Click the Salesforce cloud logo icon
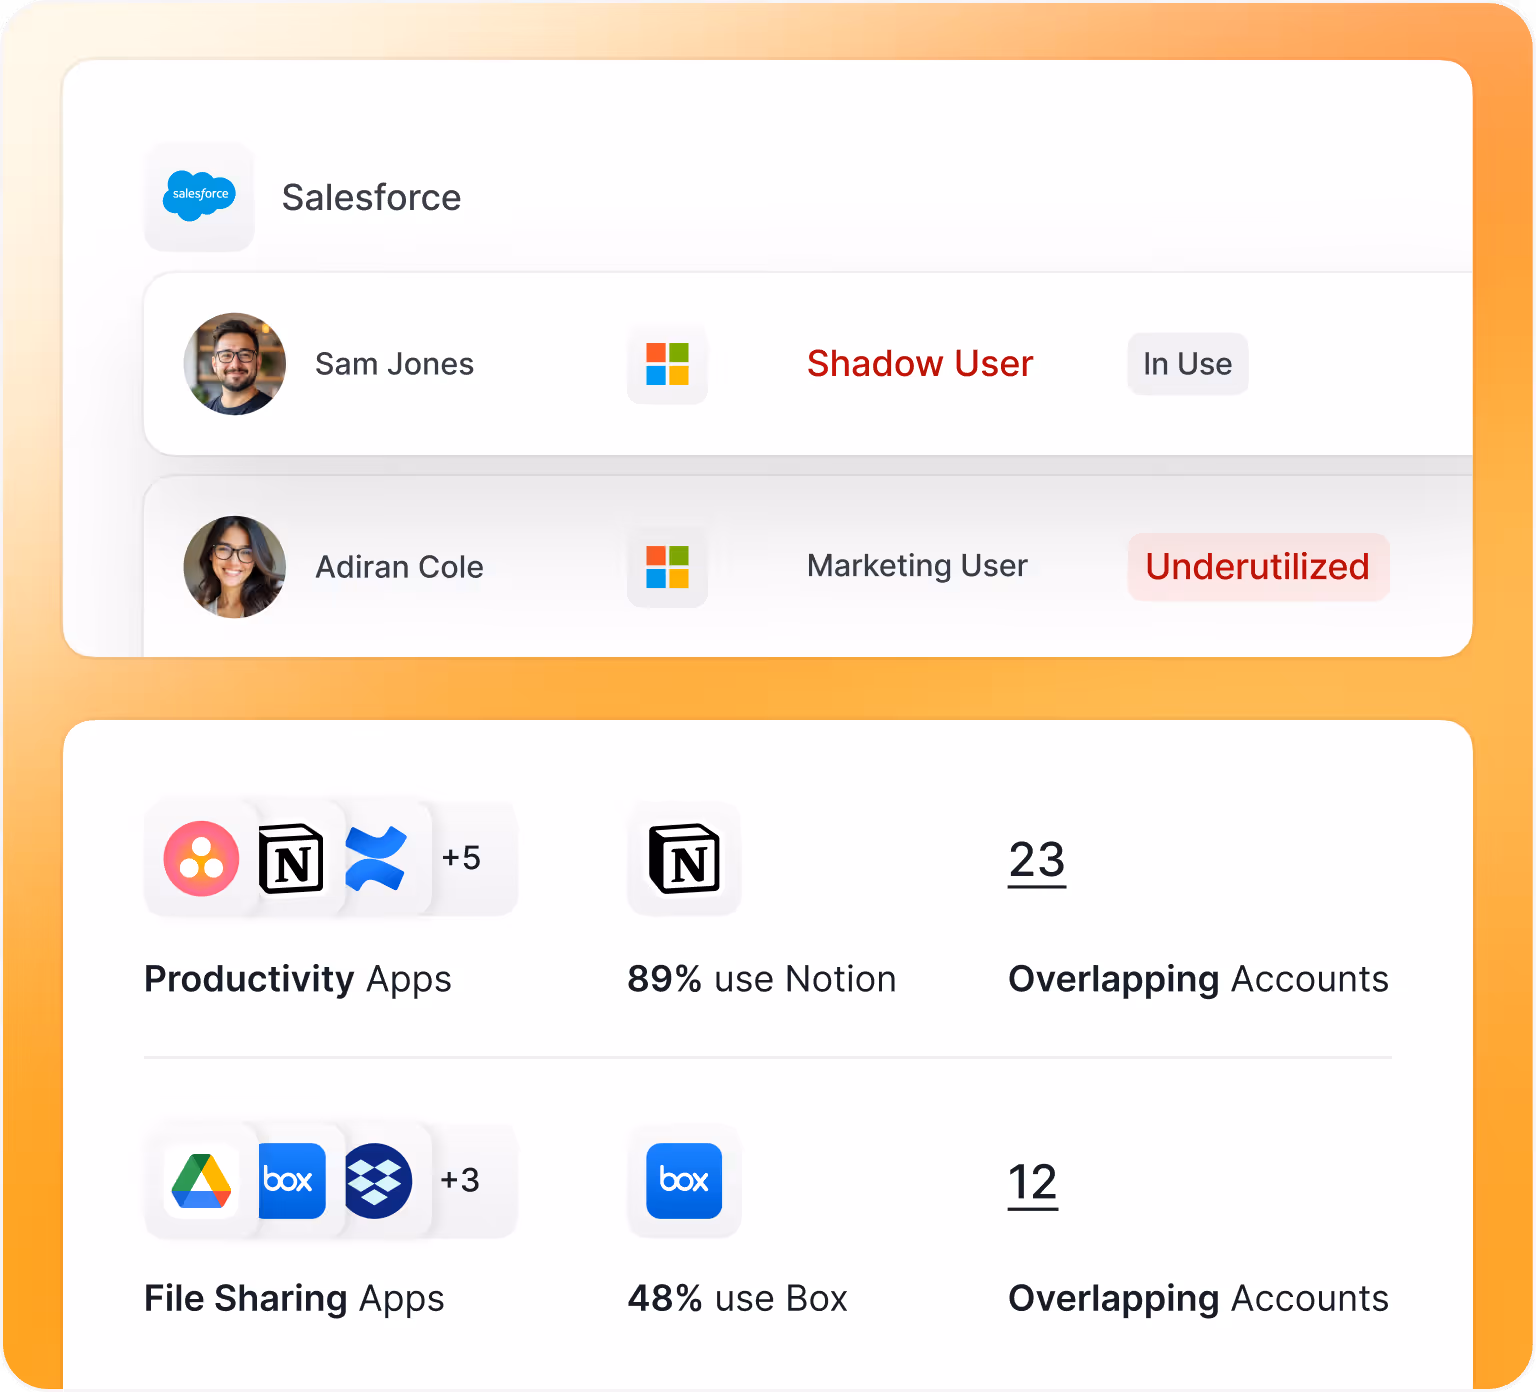This screenshot has width=1536, height=1392. click(199, 196)
